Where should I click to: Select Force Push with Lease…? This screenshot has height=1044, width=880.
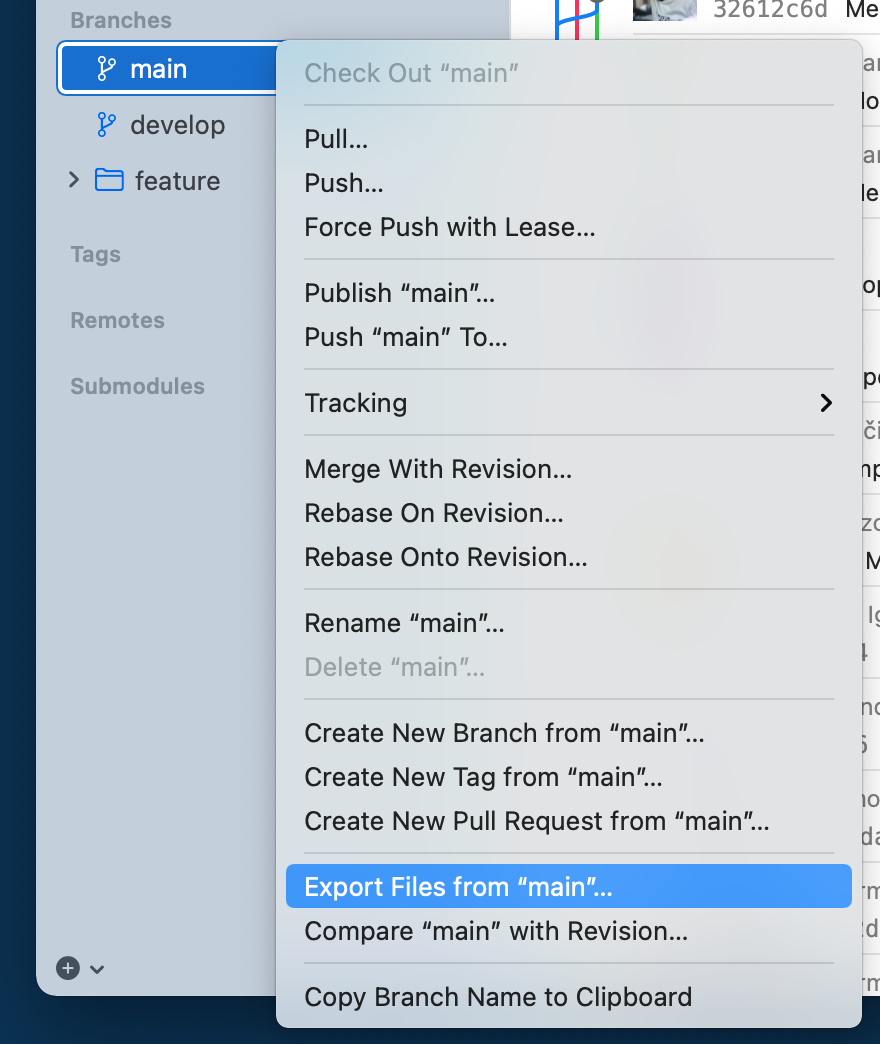[x=450, y=227]
